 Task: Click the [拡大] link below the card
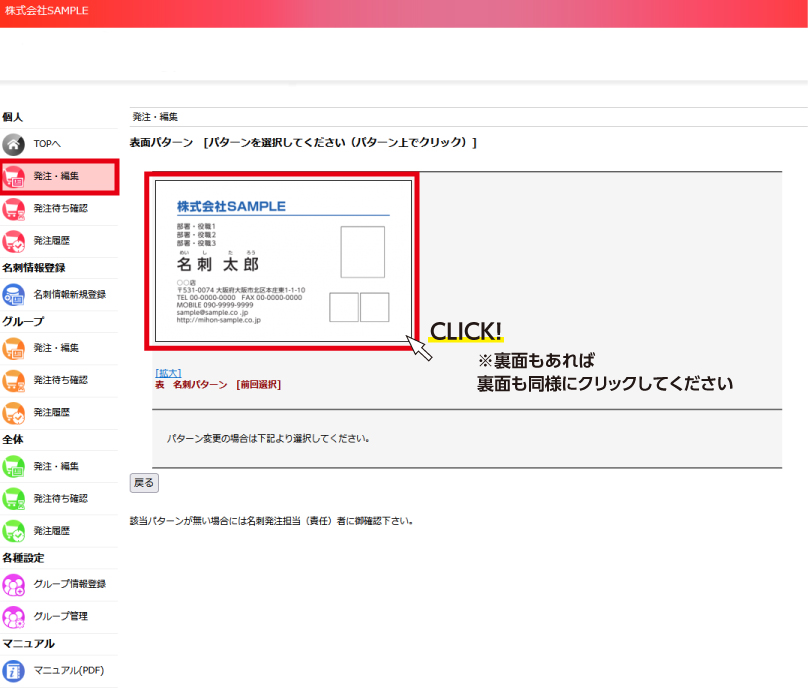coord(168,372)
